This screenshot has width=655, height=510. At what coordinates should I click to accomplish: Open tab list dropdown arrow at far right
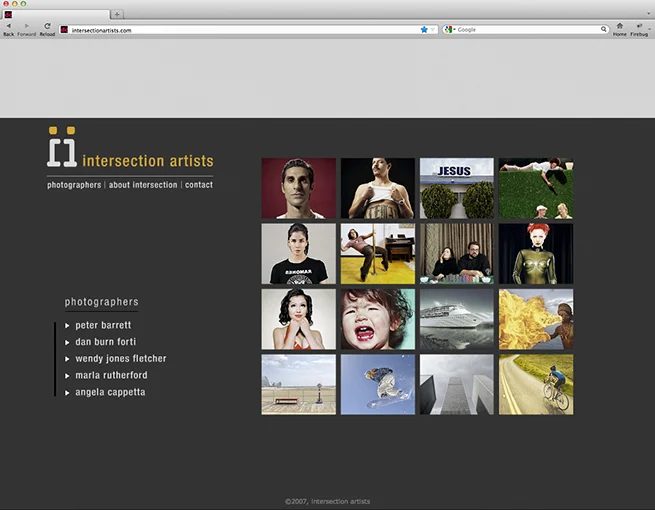tap(648, 14)
